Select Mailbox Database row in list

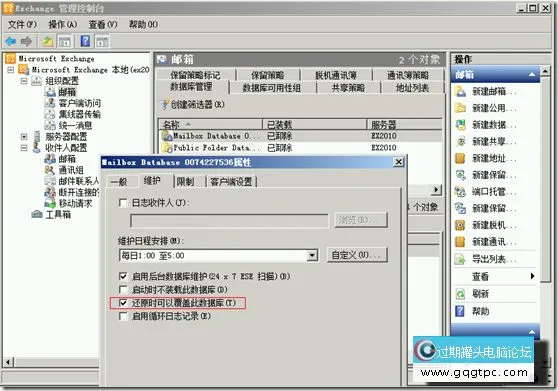(x=300, y=136)
